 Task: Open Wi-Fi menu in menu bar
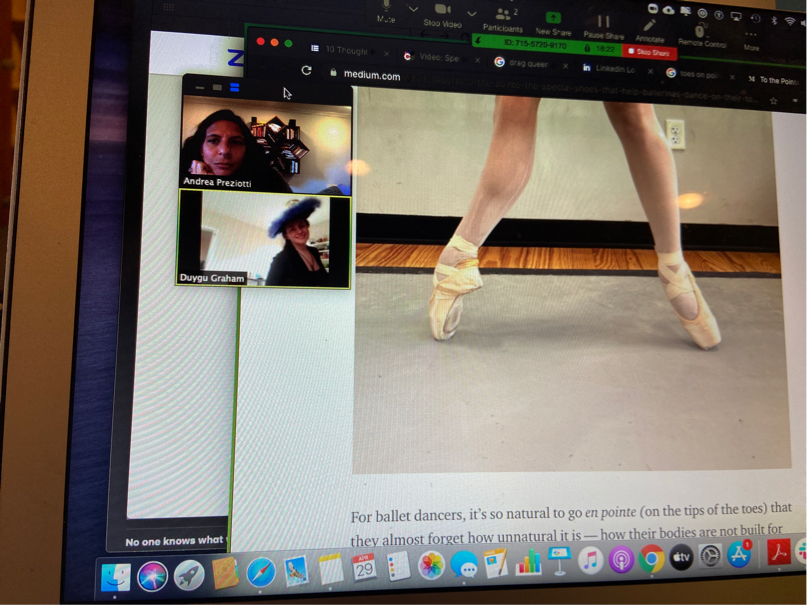pos(790,21)
